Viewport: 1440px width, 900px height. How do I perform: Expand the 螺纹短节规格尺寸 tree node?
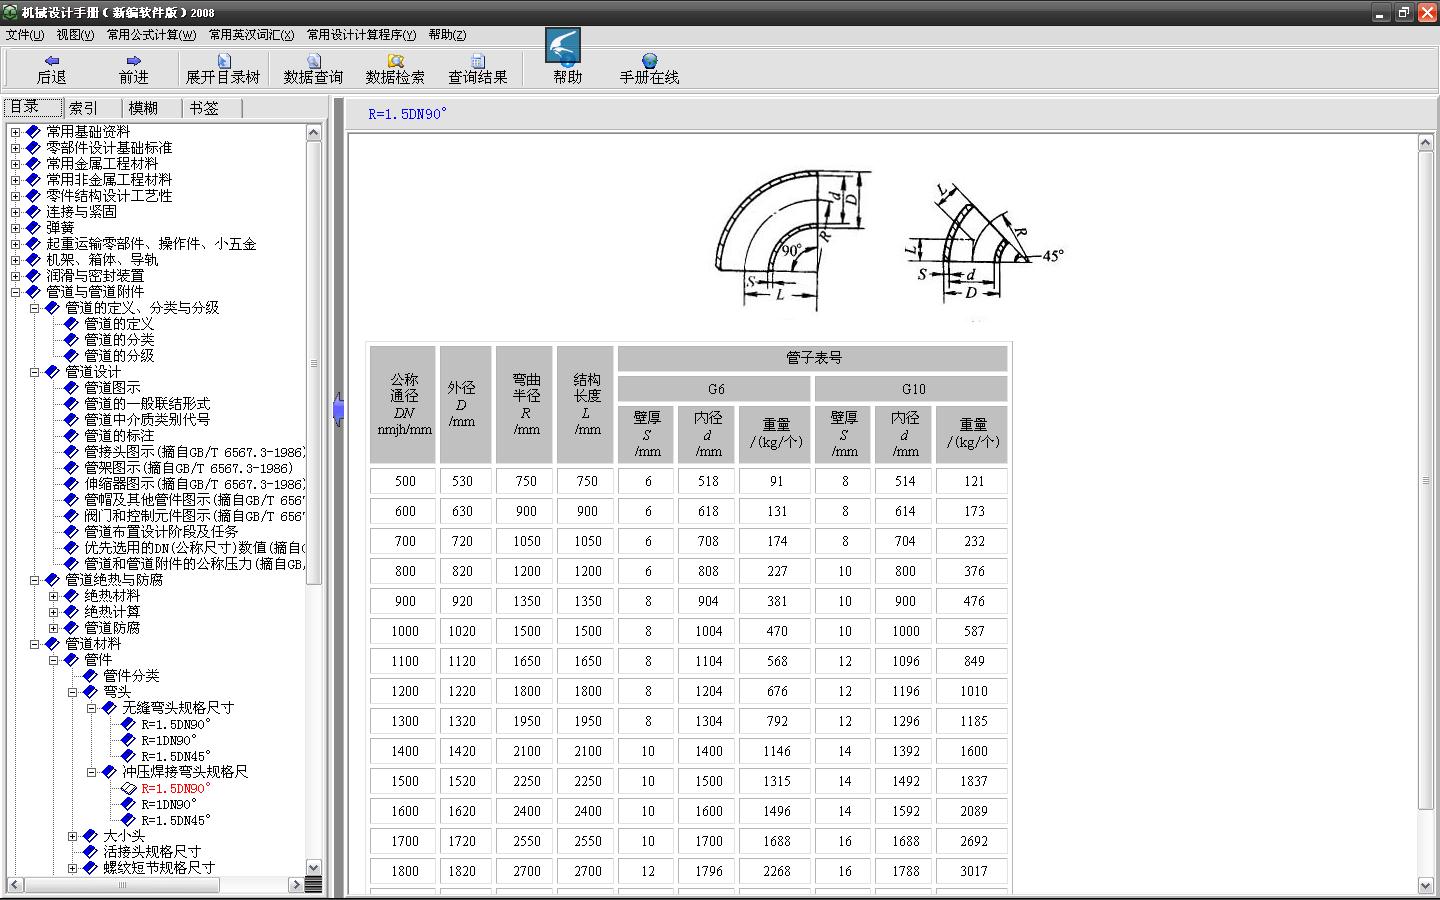pyautogui.click(x=72, y=868)
